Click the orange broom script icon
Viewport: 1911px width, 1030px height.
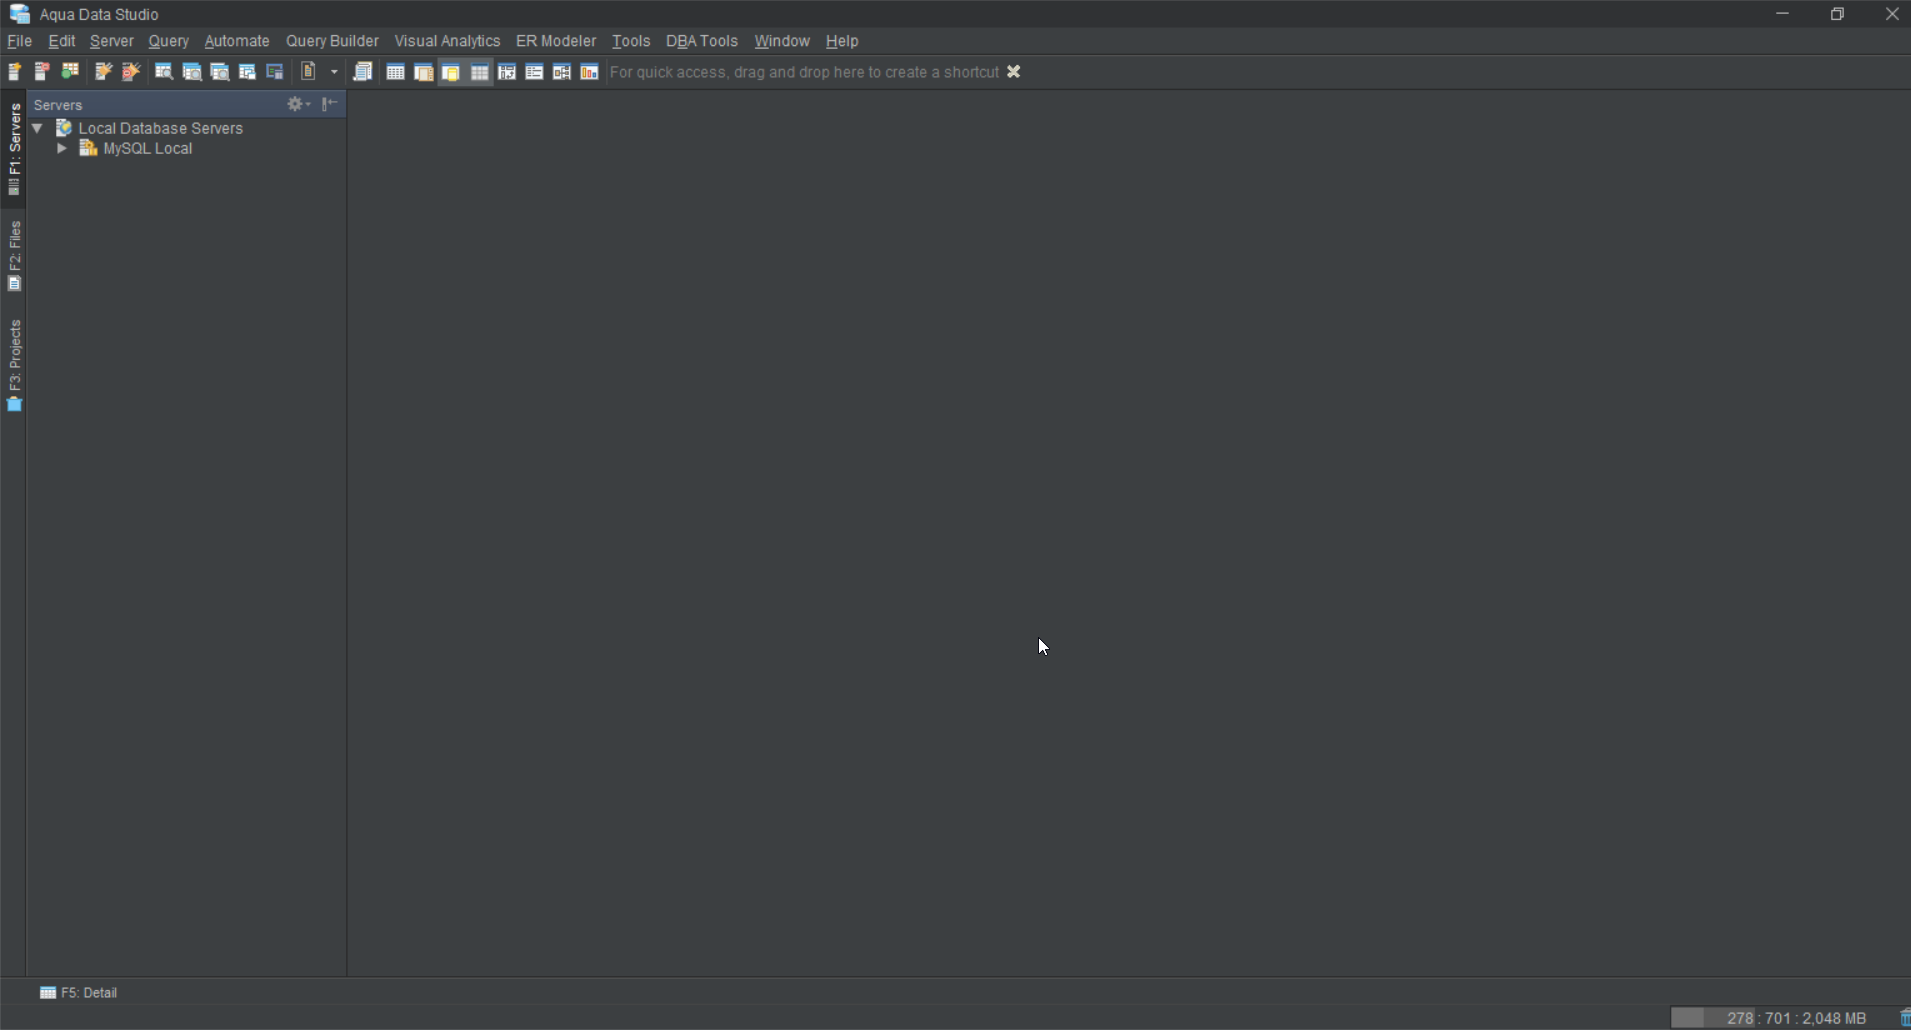[x=130, y=72]
